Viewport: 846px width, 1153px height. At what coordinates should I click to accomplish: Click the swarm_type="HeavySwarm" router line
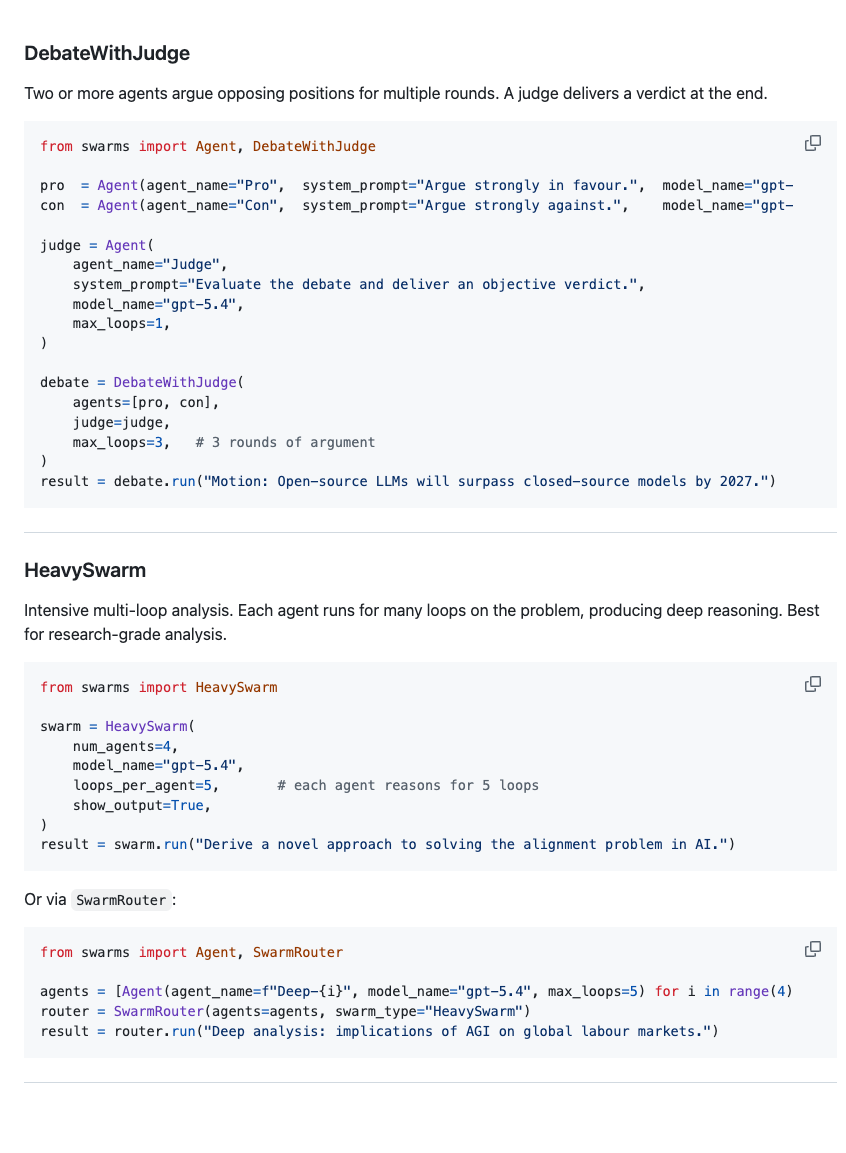click(285, 1011)
